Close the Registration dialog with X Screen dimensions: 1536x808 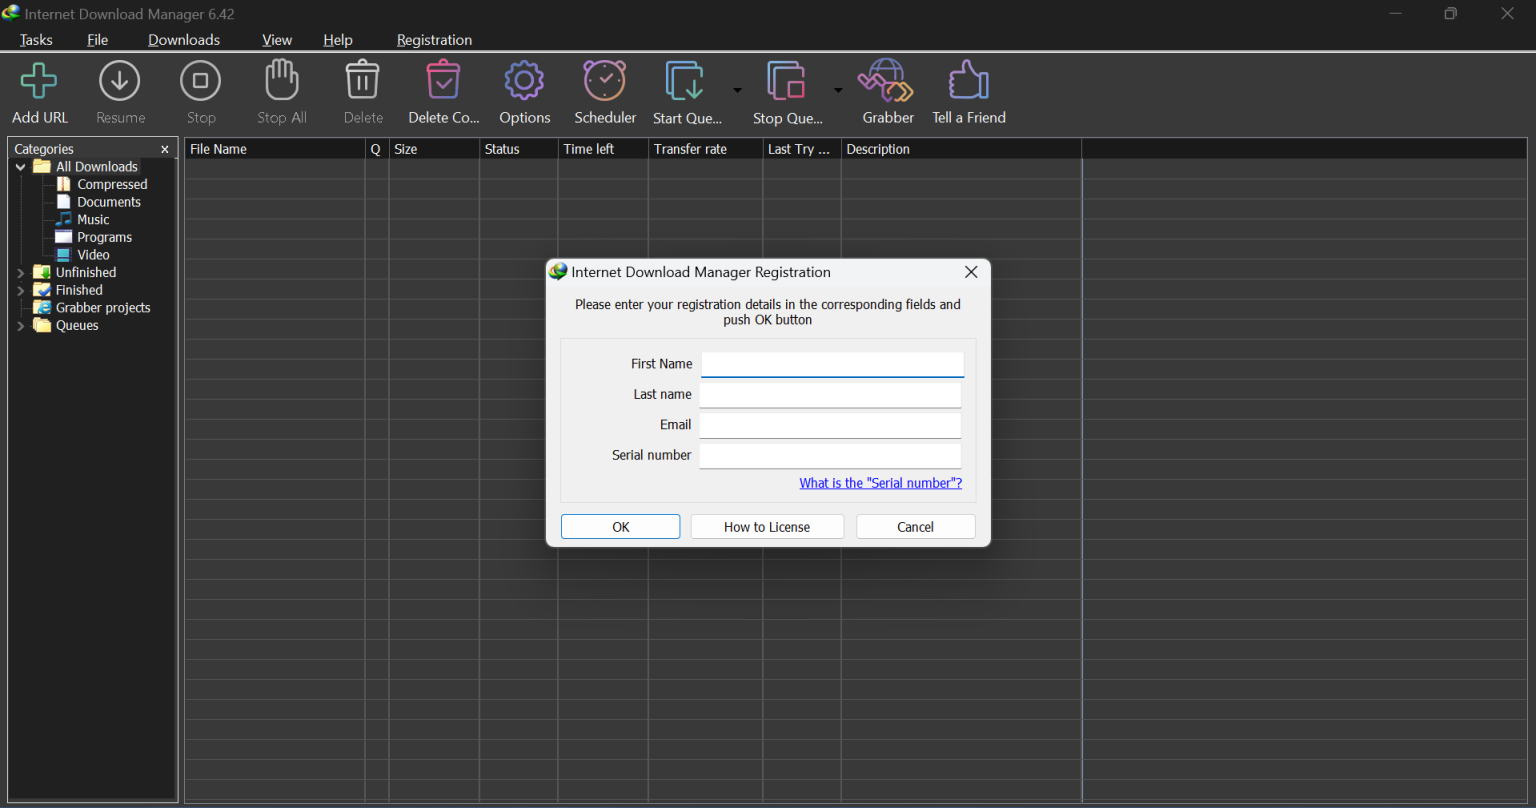point(970,272)
